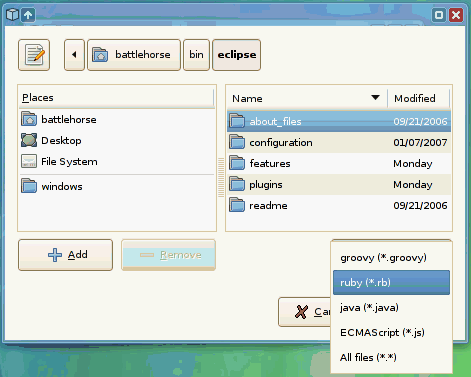Select the plugins folder row
Image resolution: width=471 pixels, height=377 pixels.
click(339, 184)
